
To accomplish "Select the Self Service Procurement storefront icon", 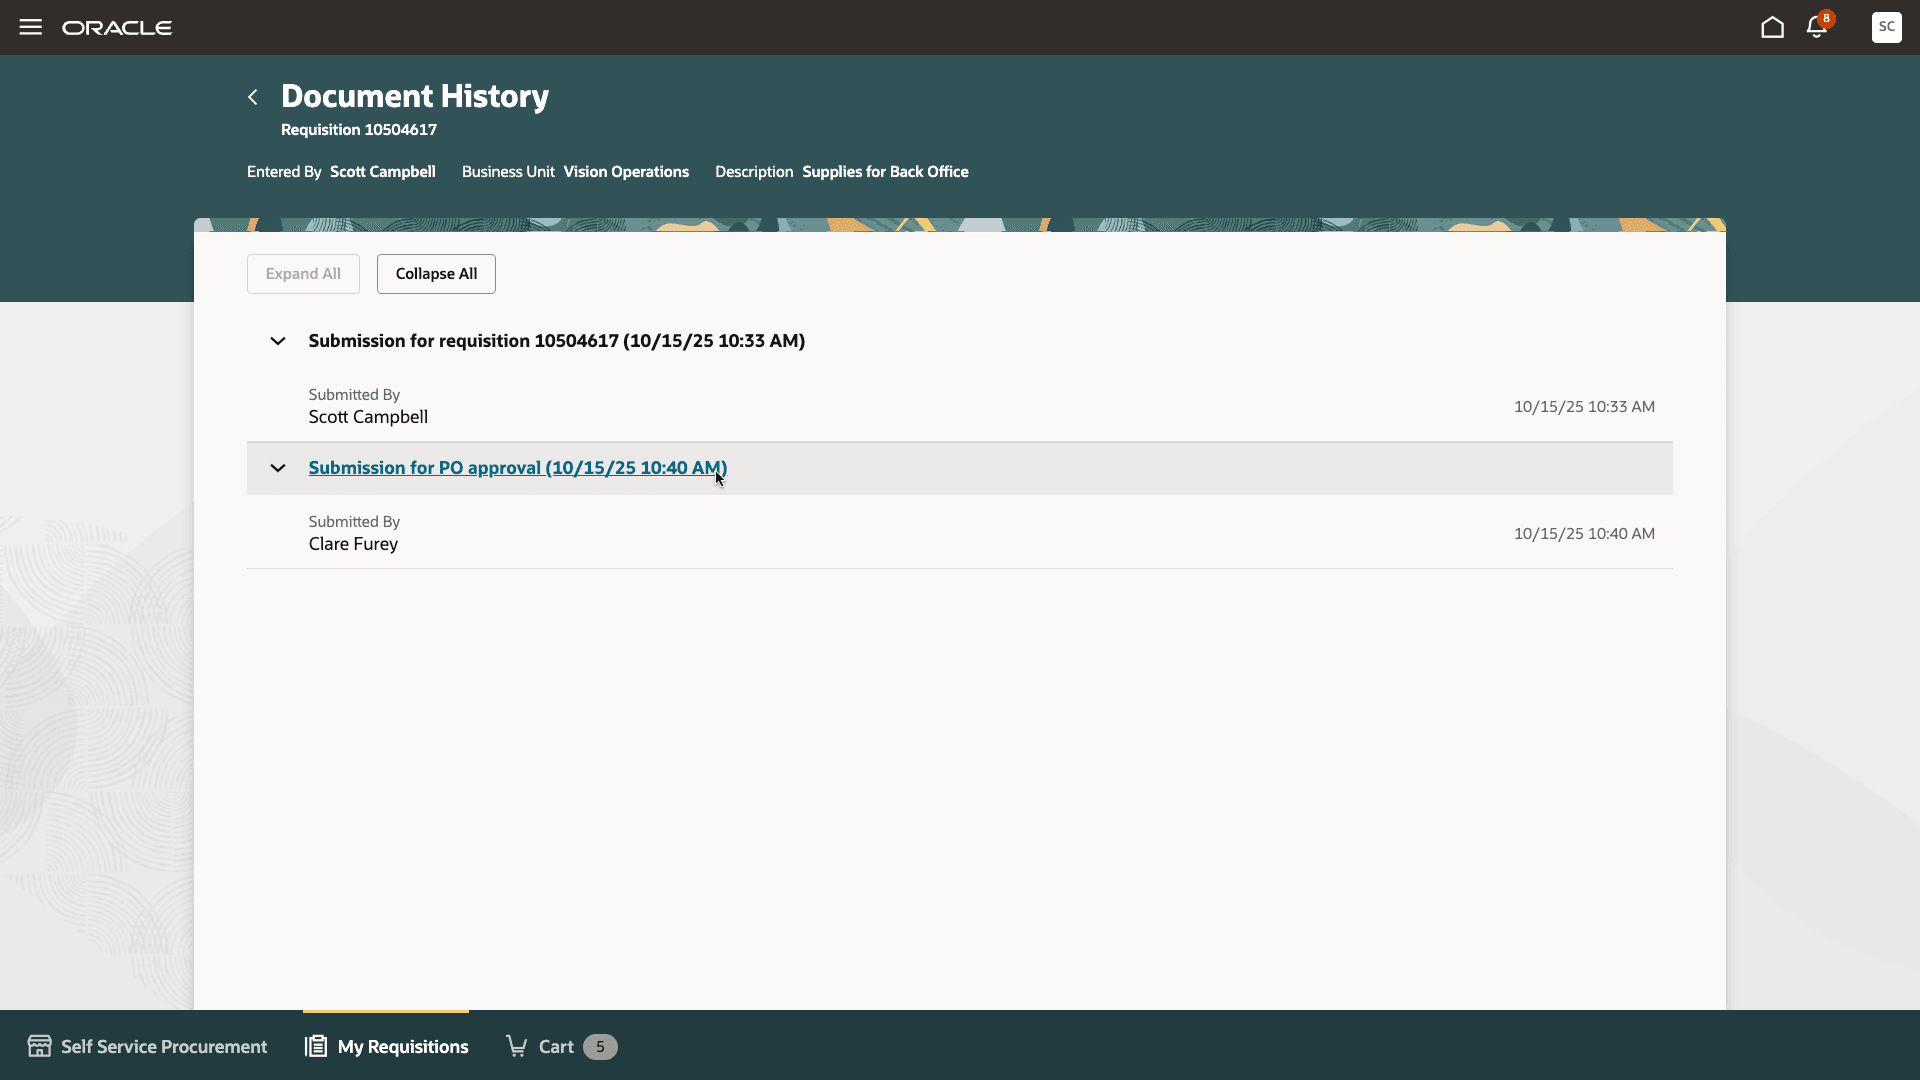I will (39, 1045).
